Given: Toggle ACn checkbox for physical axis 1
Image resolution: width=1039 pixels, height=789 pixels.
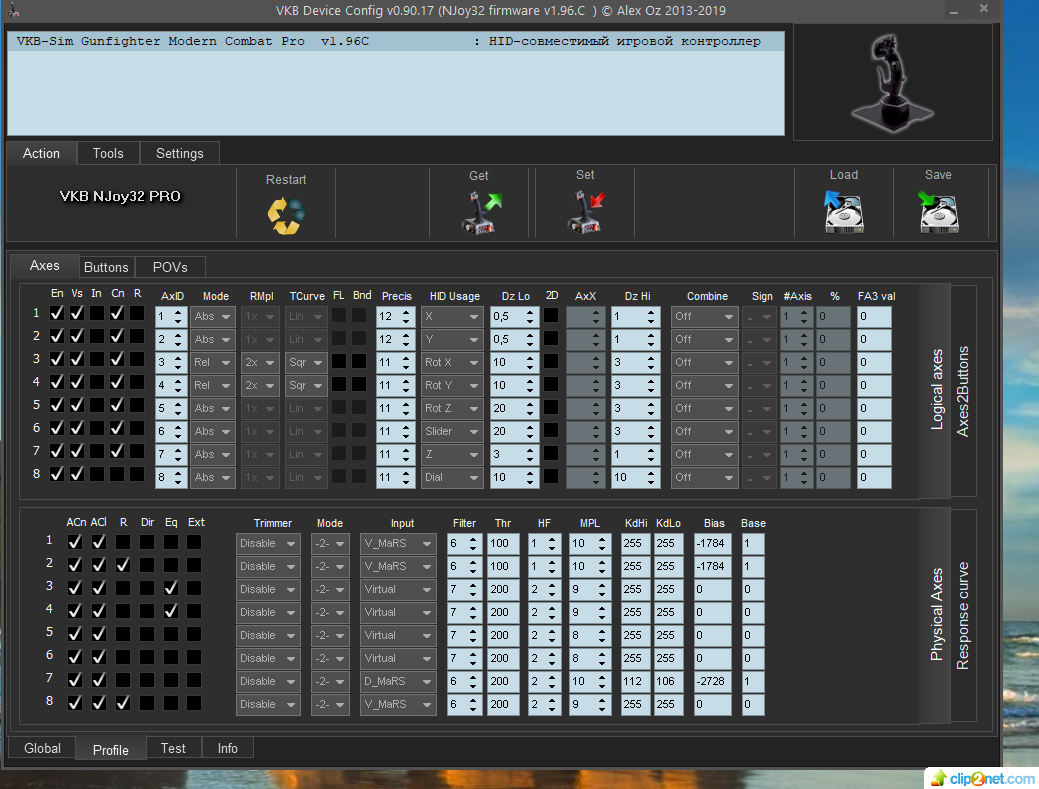Looking at the screenshot, I should click(75, 542).
